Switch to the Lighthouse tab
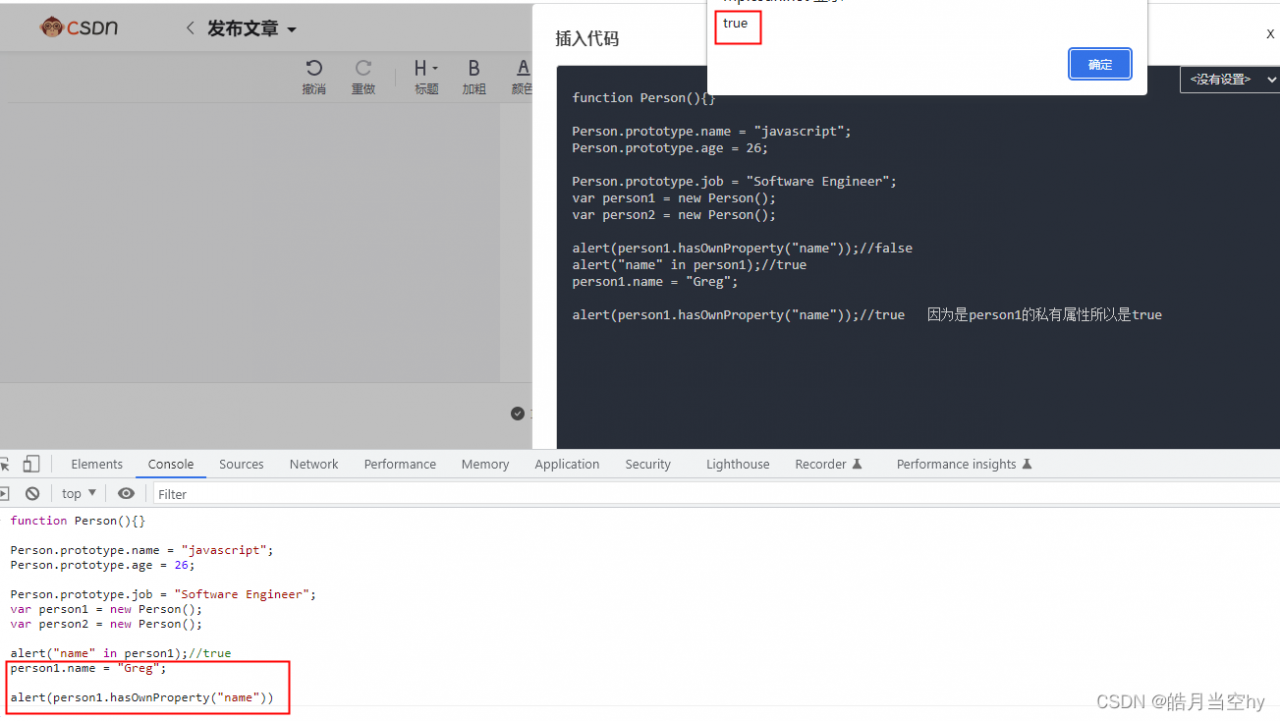 click(x=738, y=464)
